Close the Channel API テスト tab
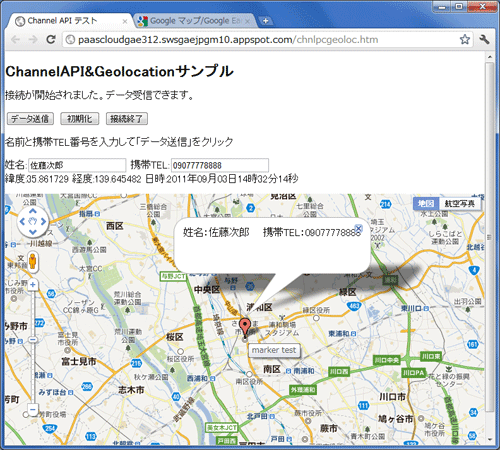Screen dimensions: 500x450 (x=125, y=21)
